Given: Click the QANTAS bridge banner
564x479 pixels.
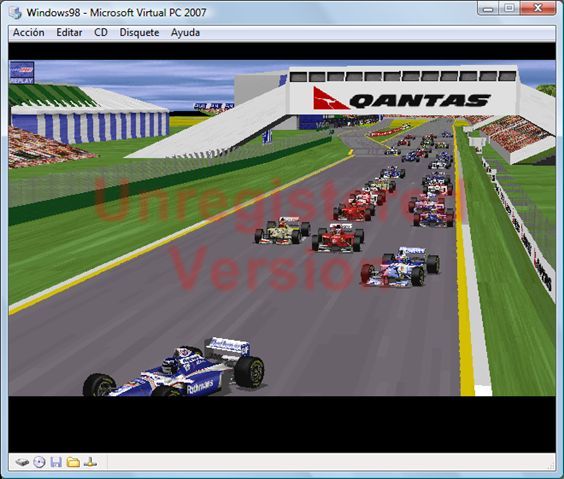Looking at the screenshot, I should click(x=402, y=99).
